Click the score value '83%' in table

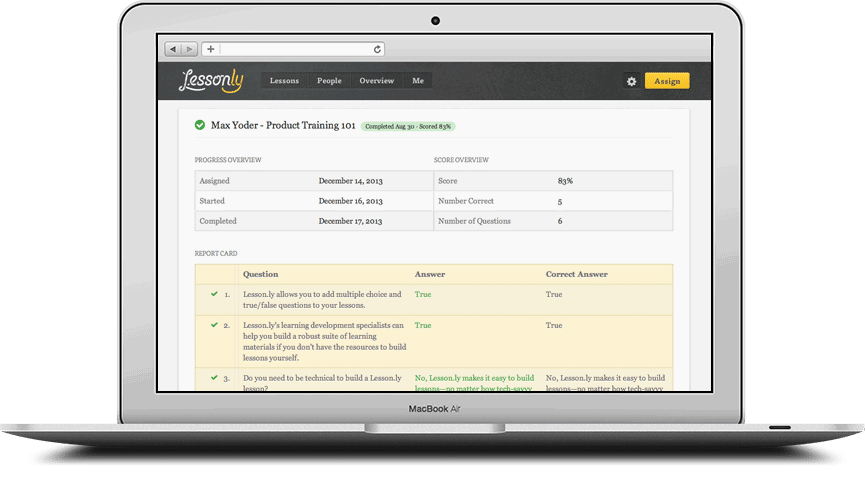[565, 181]
